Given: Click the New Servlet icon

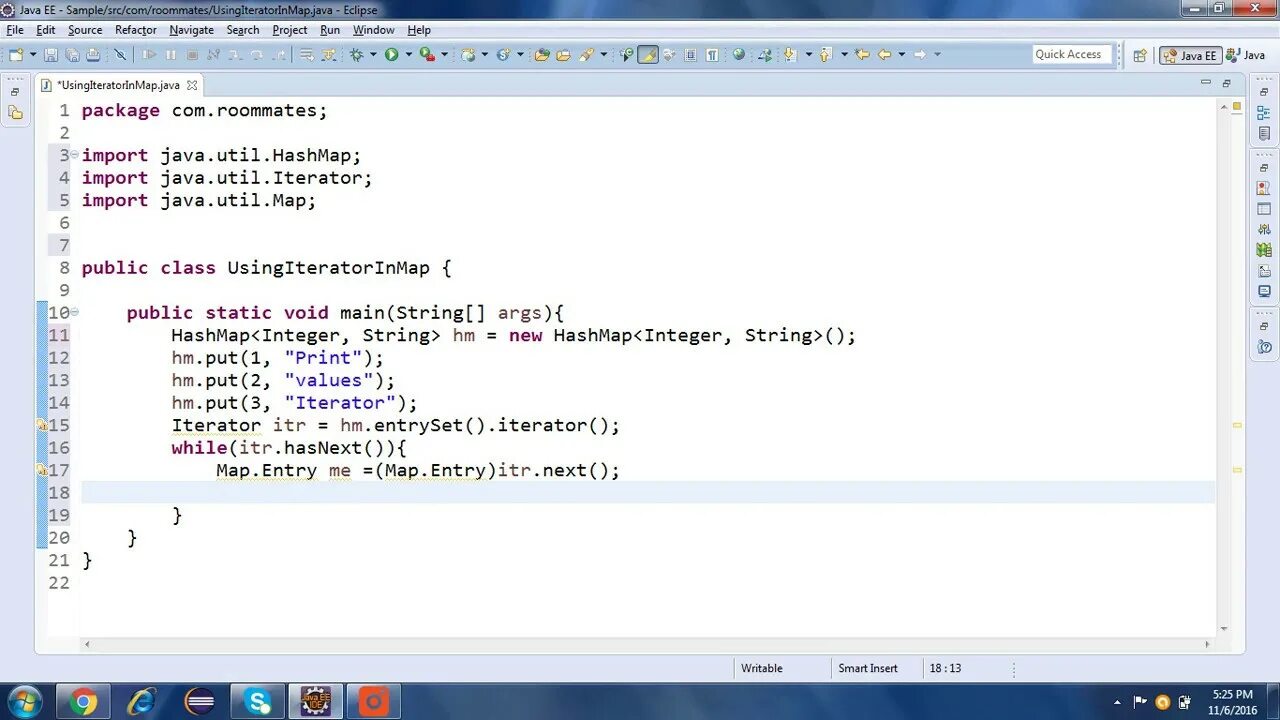Looking at the screenshot, I should [503, 55].
